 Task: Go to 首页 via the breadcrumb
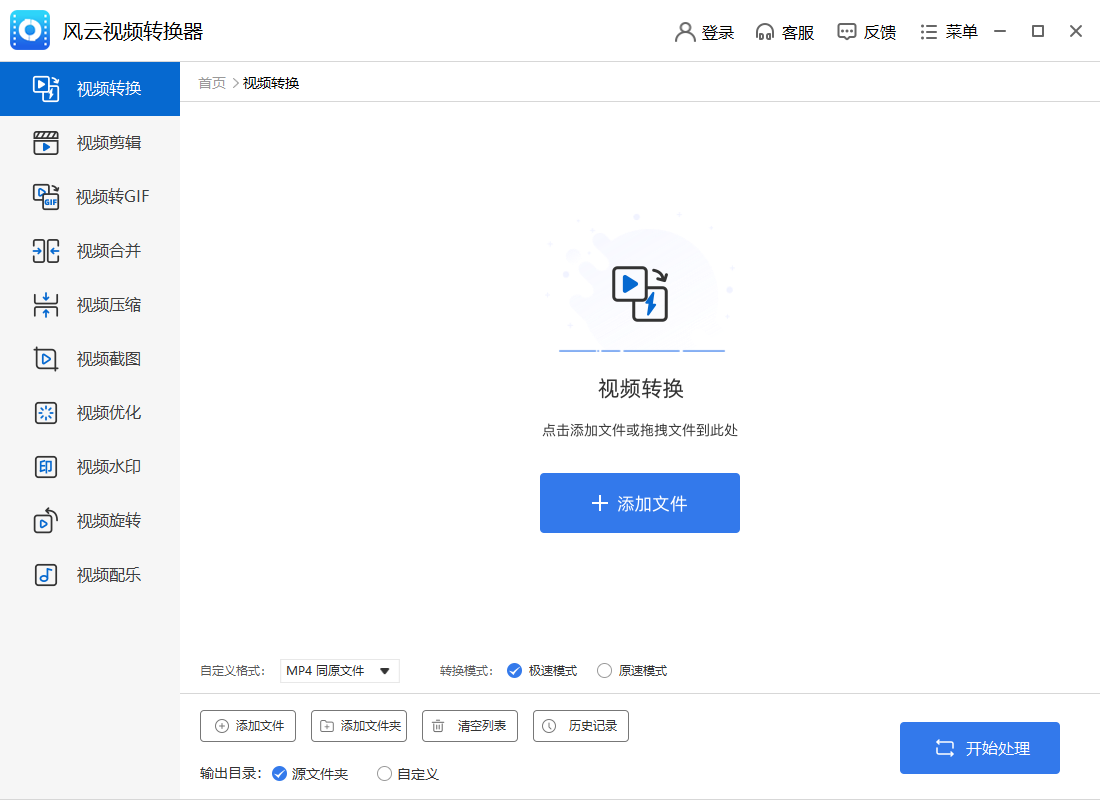[211, 84]
